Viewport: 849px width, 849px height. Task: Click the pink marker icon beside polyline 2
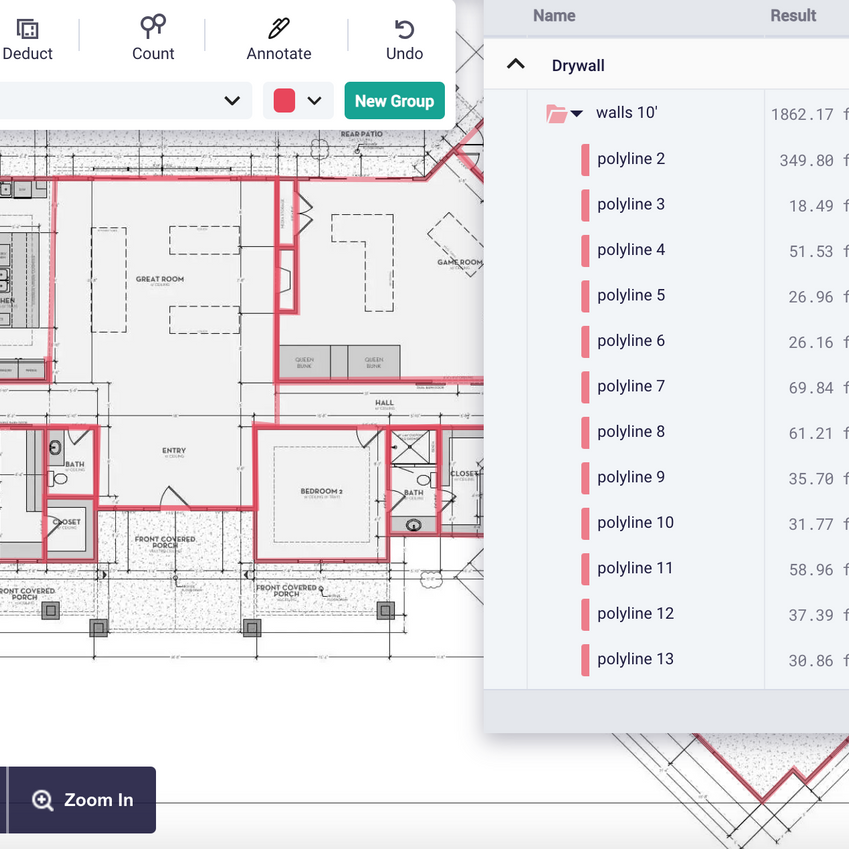(x=584, y=158)
